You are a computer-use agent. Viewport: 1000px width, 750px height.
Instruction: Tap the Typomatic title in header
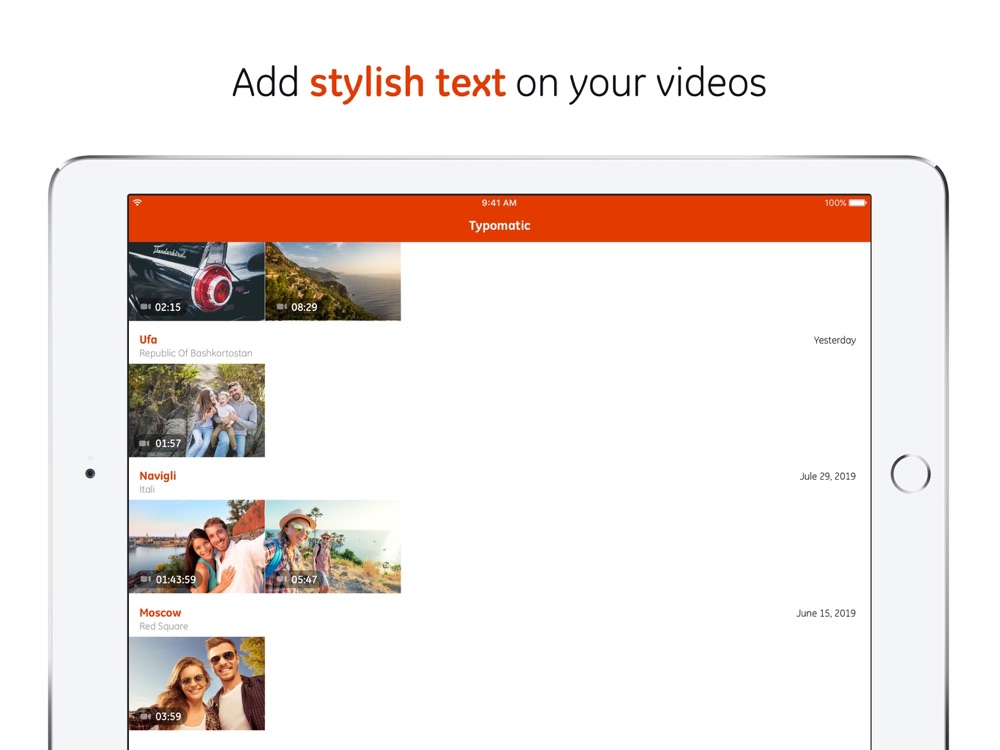coord(499,226)
